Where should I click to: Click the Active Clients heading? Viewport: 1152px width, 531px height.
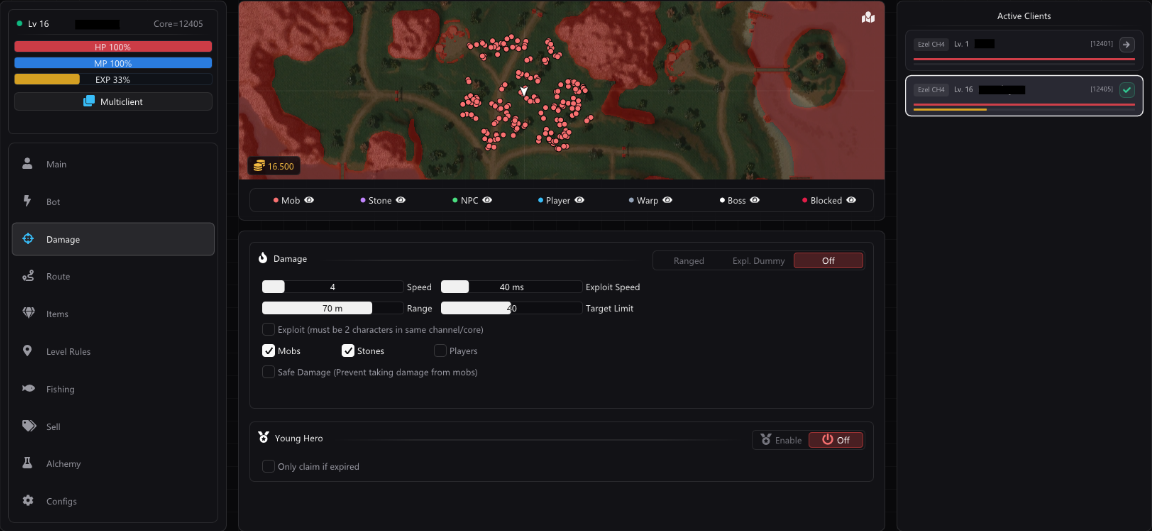(1023, 15)
